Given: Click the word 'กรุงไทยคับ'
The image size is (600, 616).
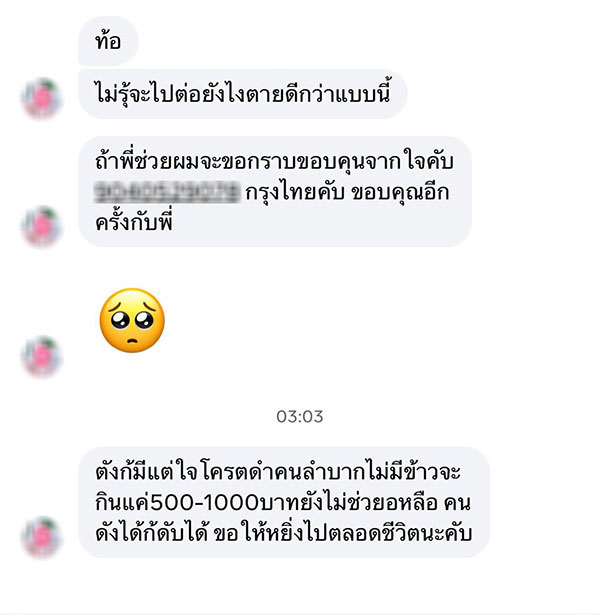Looking at the screenshot, I should [x=295, y=192].
